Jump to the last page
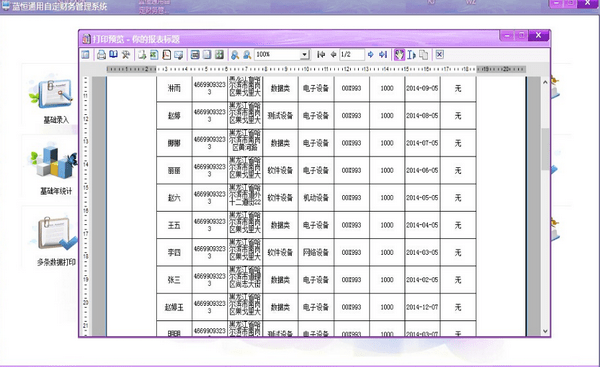The height and width of the screenshot is (367, 600). (383, 55)
